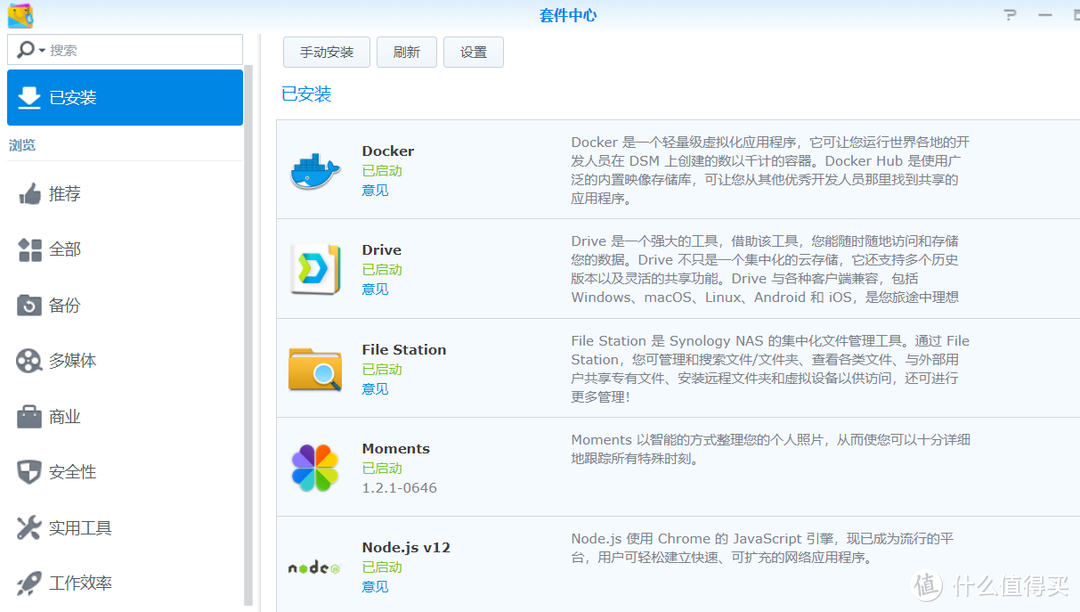Select the Moments colorful flower icon
Screen dimensions: 1080x612
pyautogui.click(x=315, y=468)
